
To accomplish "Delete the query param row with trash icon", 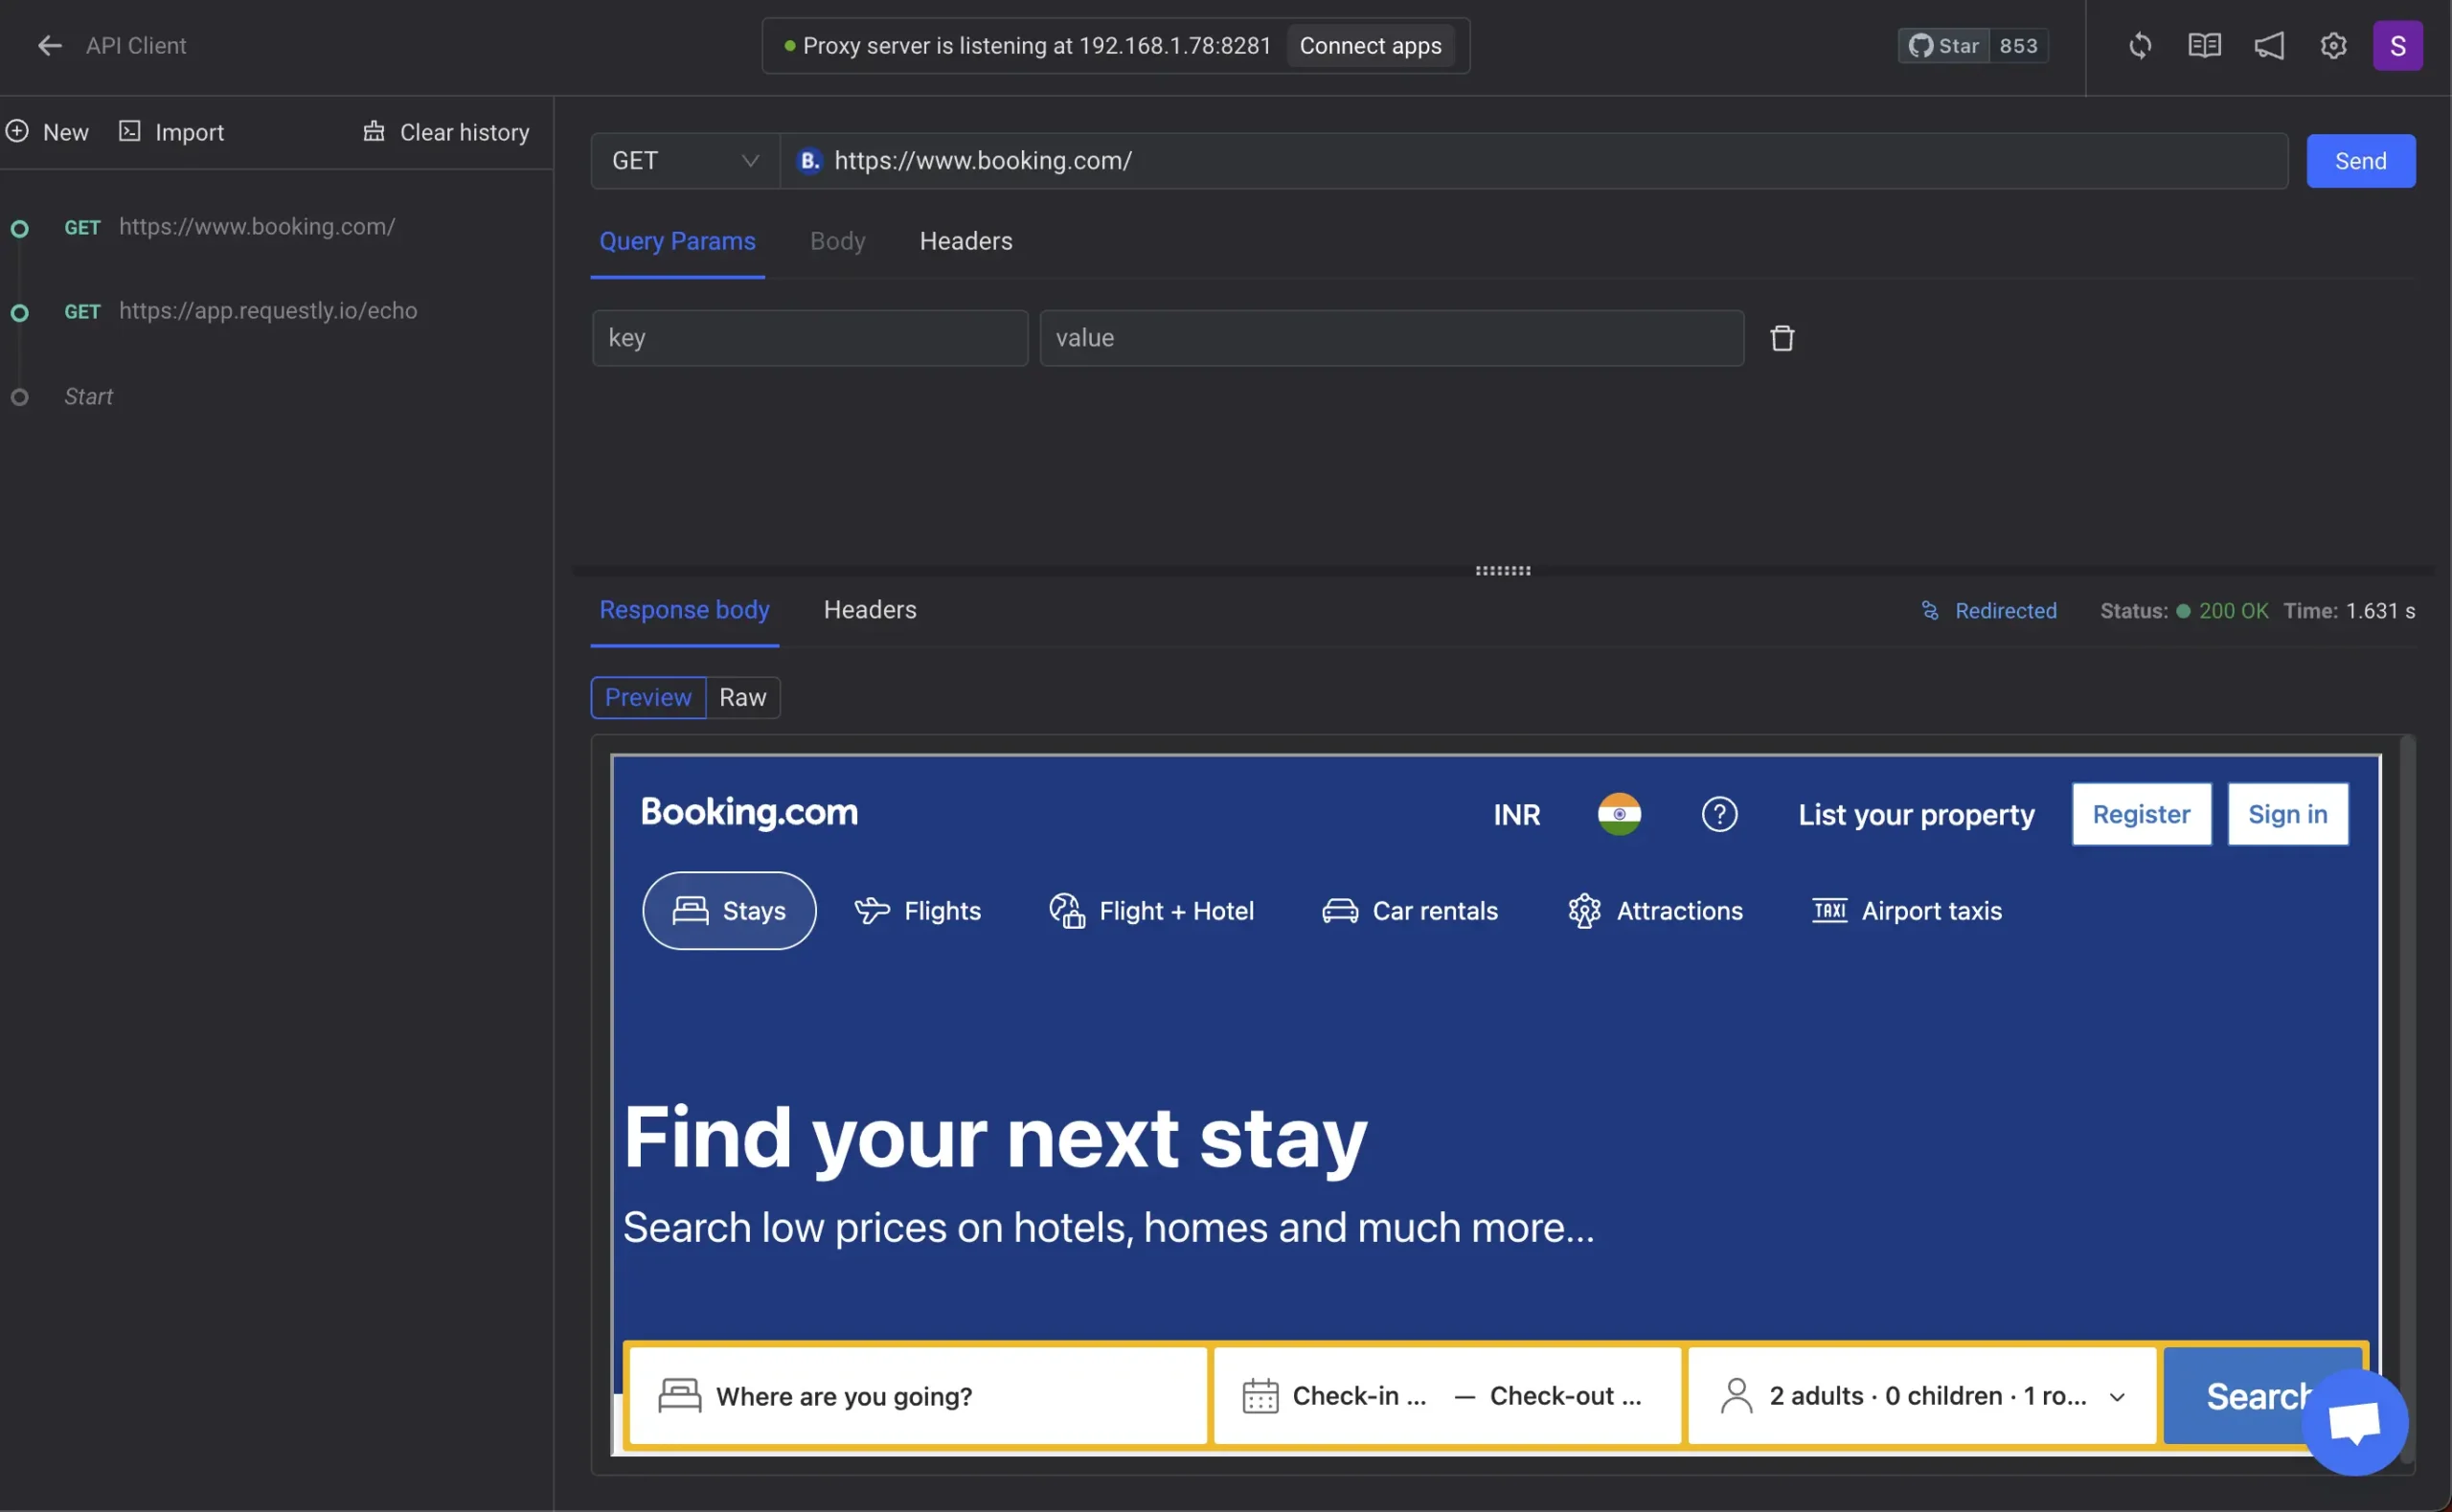I will point(1781,338).
